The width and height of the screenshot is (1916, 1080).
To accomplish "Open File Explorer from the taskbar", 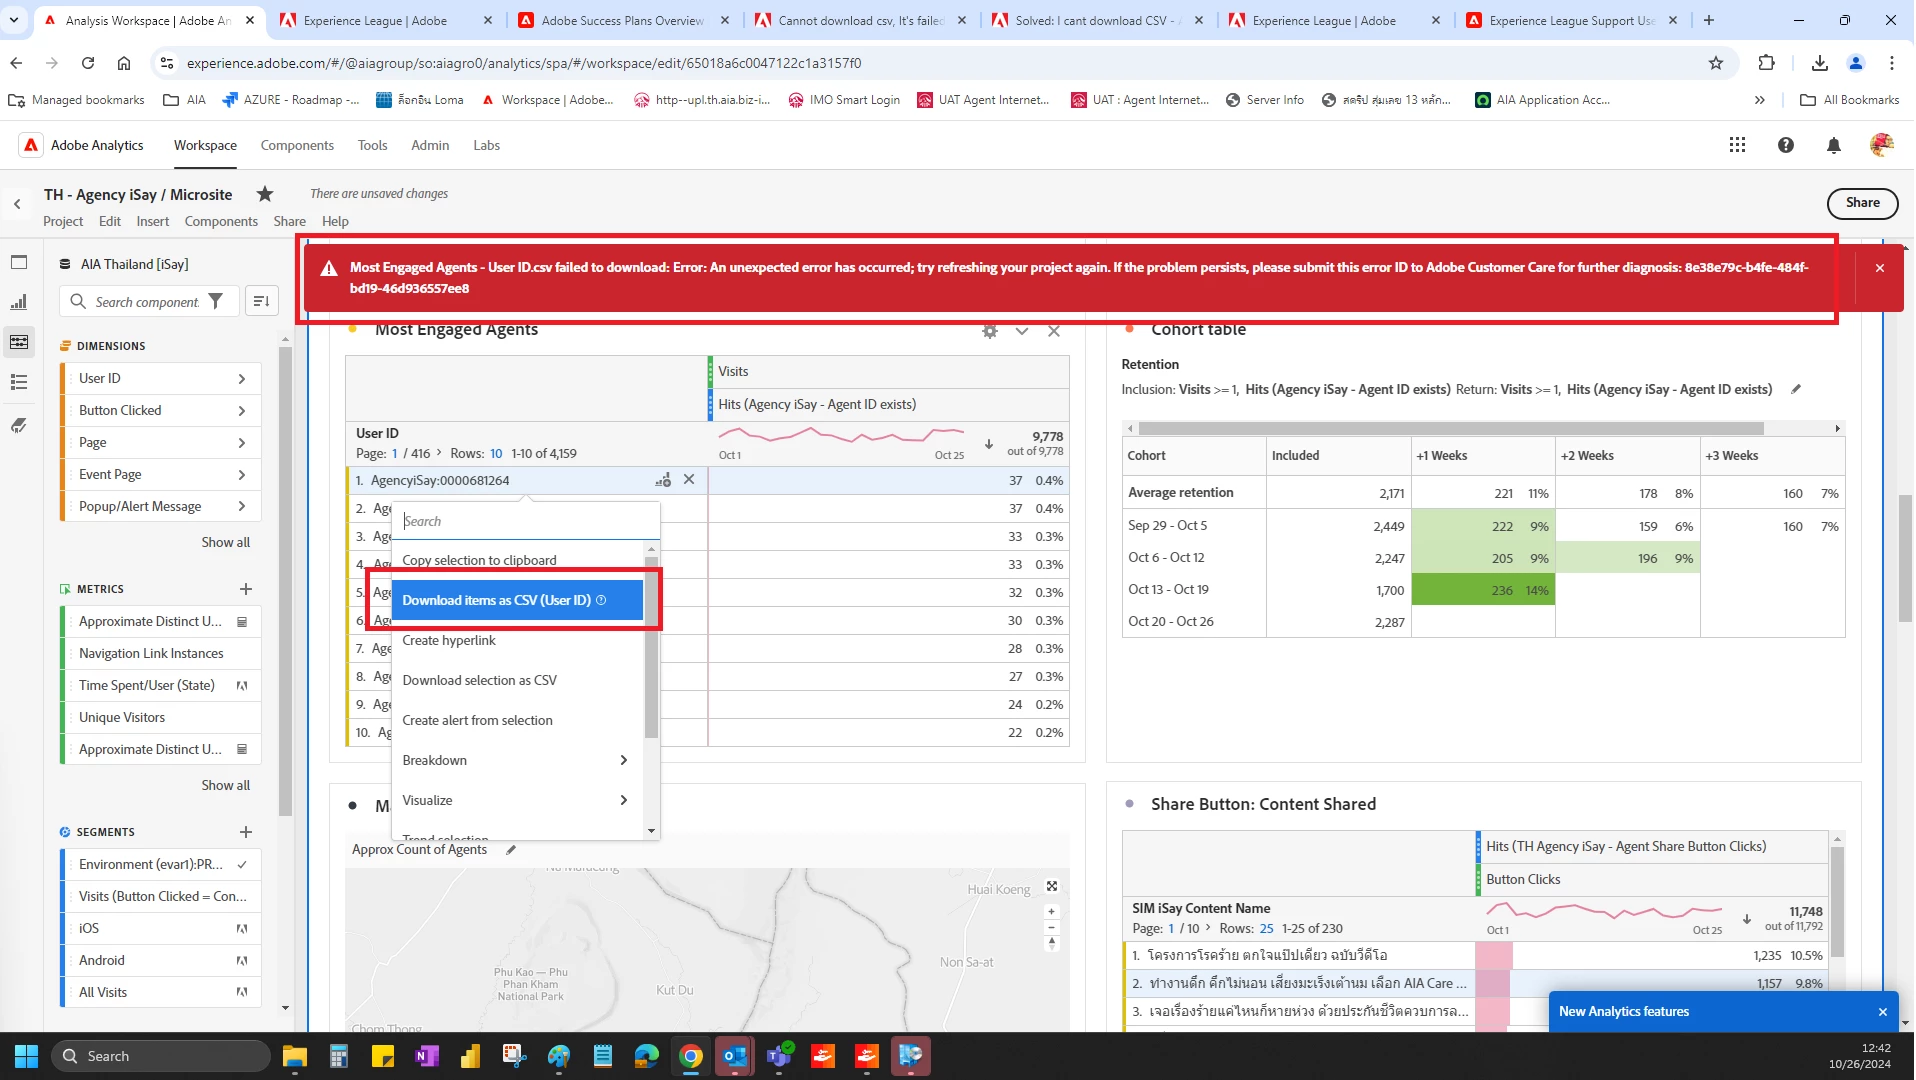I will (x=294, y=1056).
